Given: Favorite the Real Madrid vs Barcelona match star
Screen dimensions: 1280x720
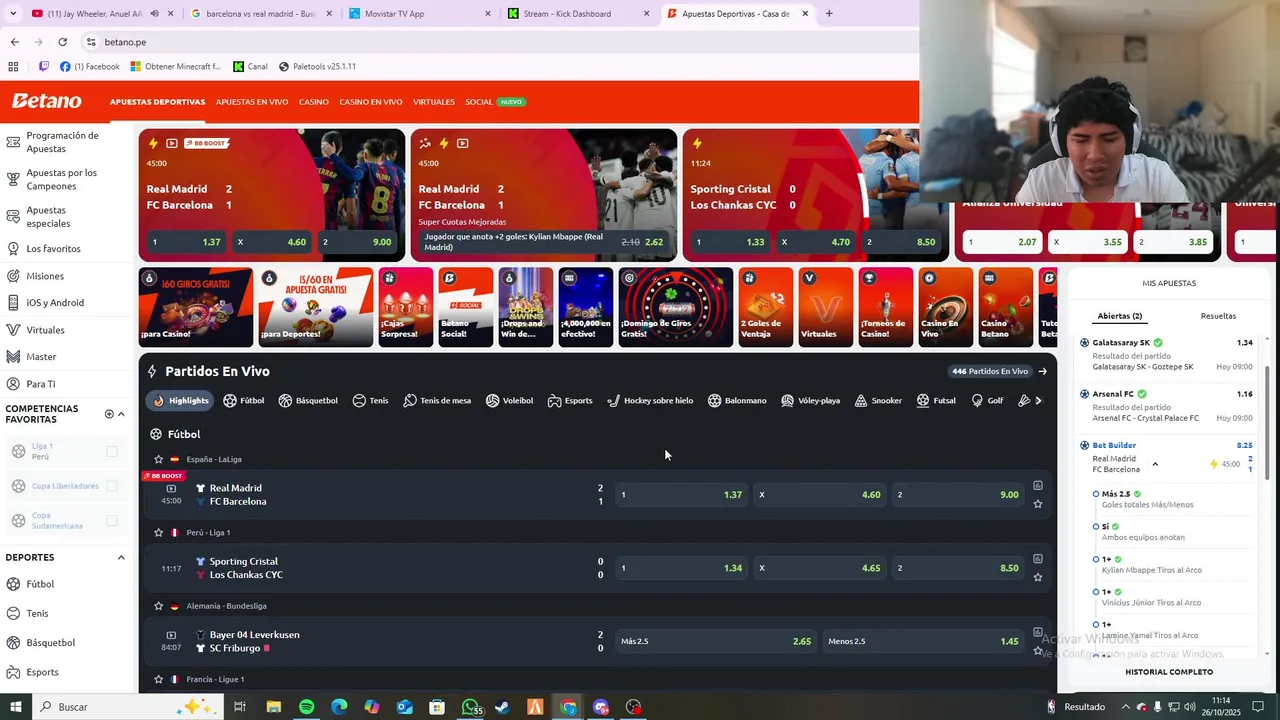Looking at the screenshot, I should pos(1038,504).
